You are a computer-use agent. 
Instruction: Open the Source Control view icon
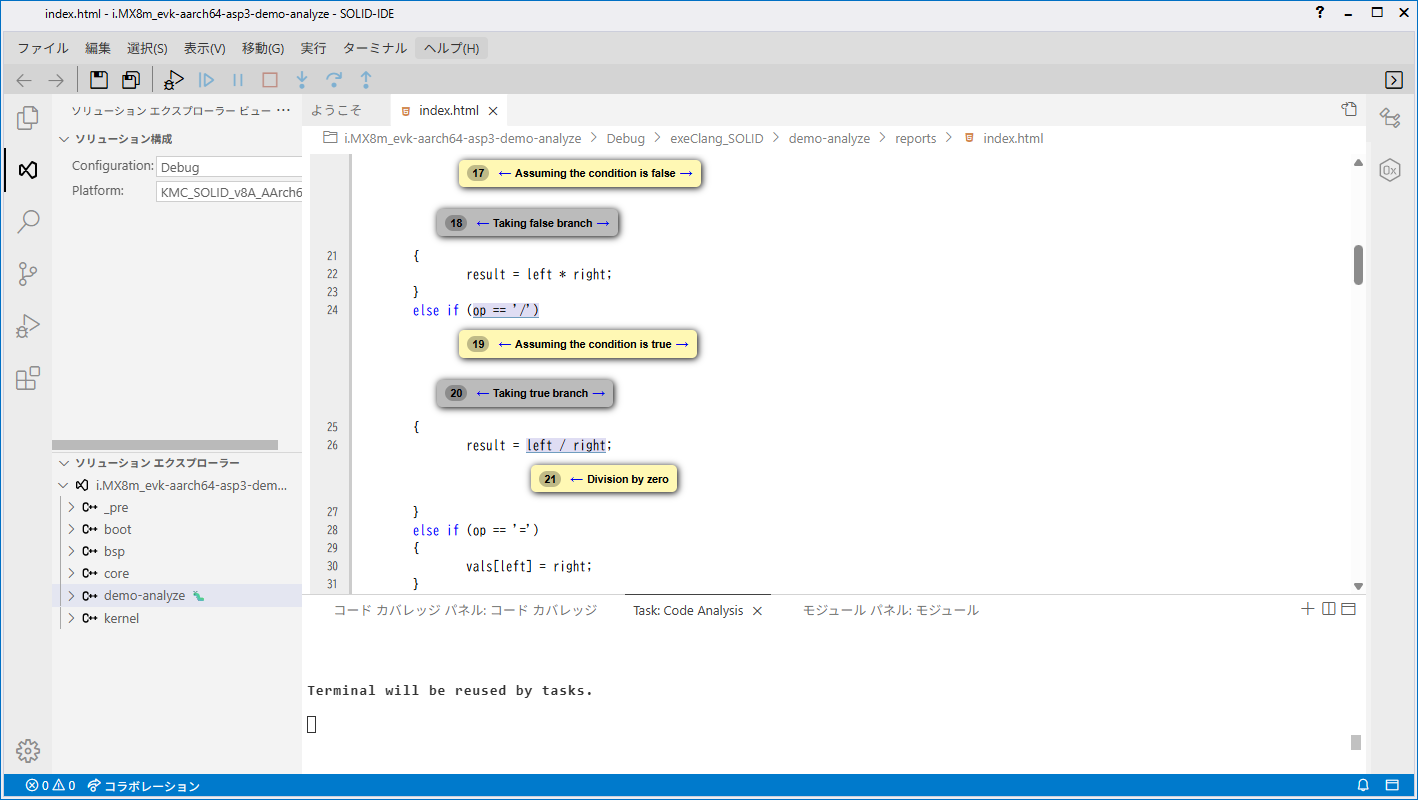pos(28,274)
